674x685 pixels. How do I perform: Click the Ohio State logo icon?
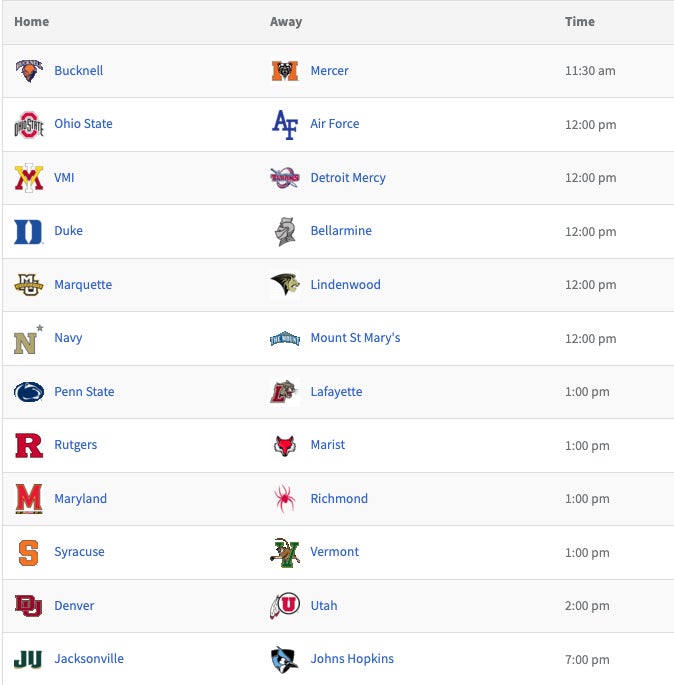pos(29,125)
